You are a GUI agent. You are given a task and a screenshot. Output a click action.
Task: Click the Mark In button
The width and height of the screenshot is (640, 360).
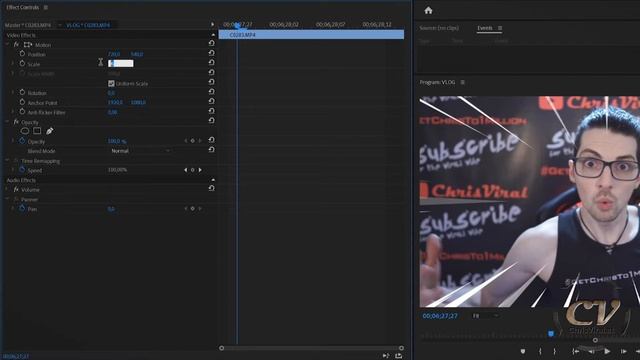coord(540,351)
